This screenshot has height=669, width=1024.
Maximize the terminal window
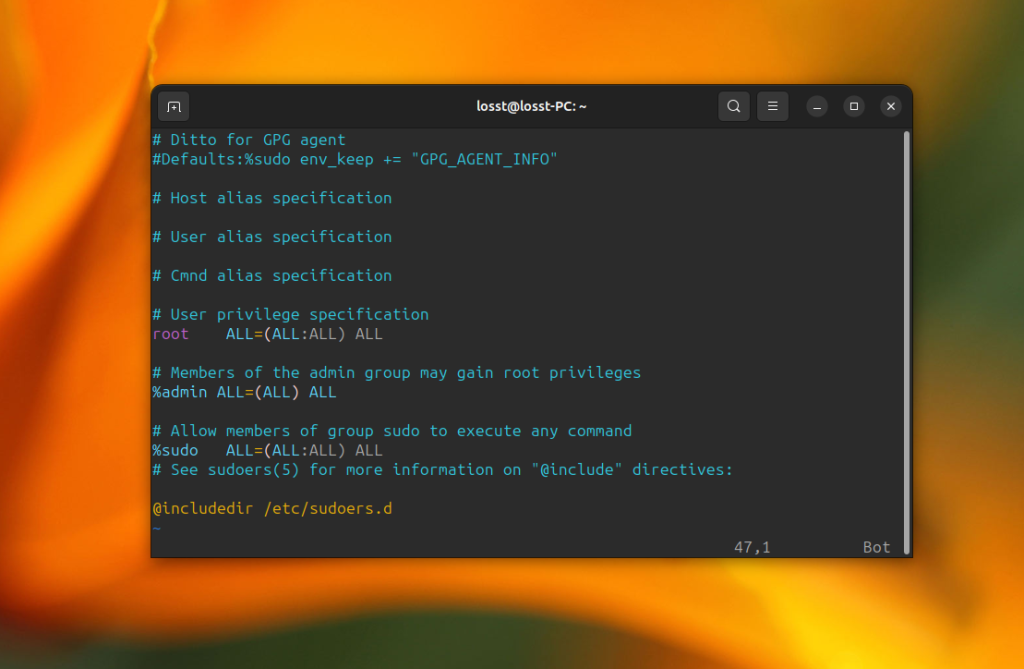click(x=854, y=106)
